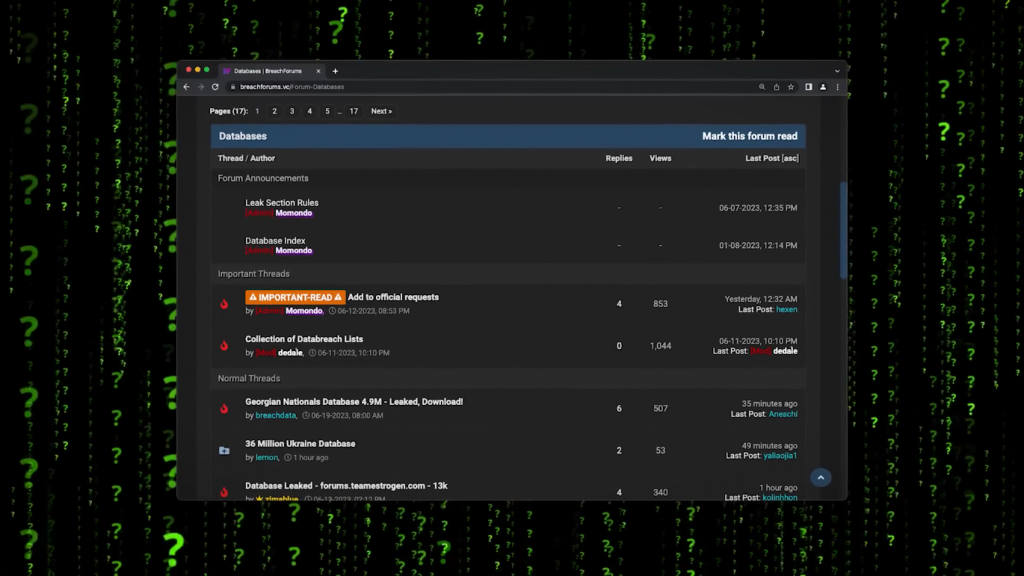Toggle sort order via the [asc] link

pos(790,158)
